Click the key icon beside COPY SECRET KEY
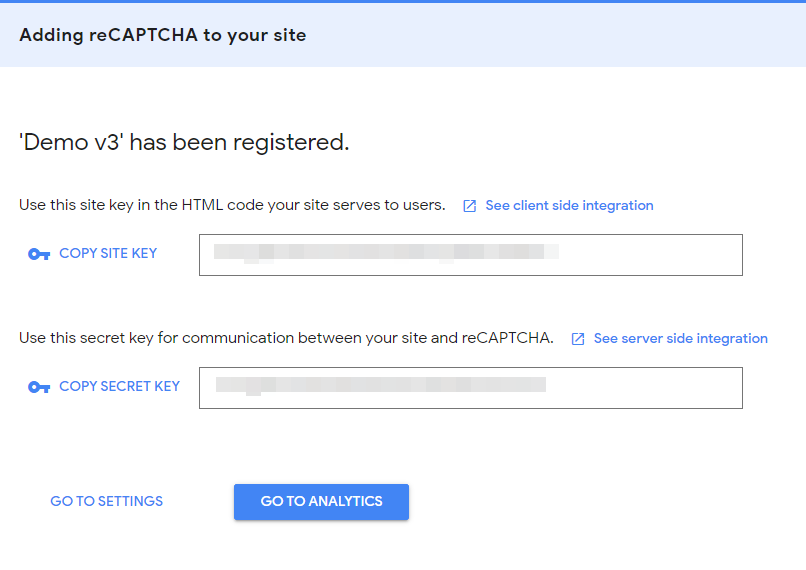Screen dimensions: 806x570 click(x=39, y=387)
